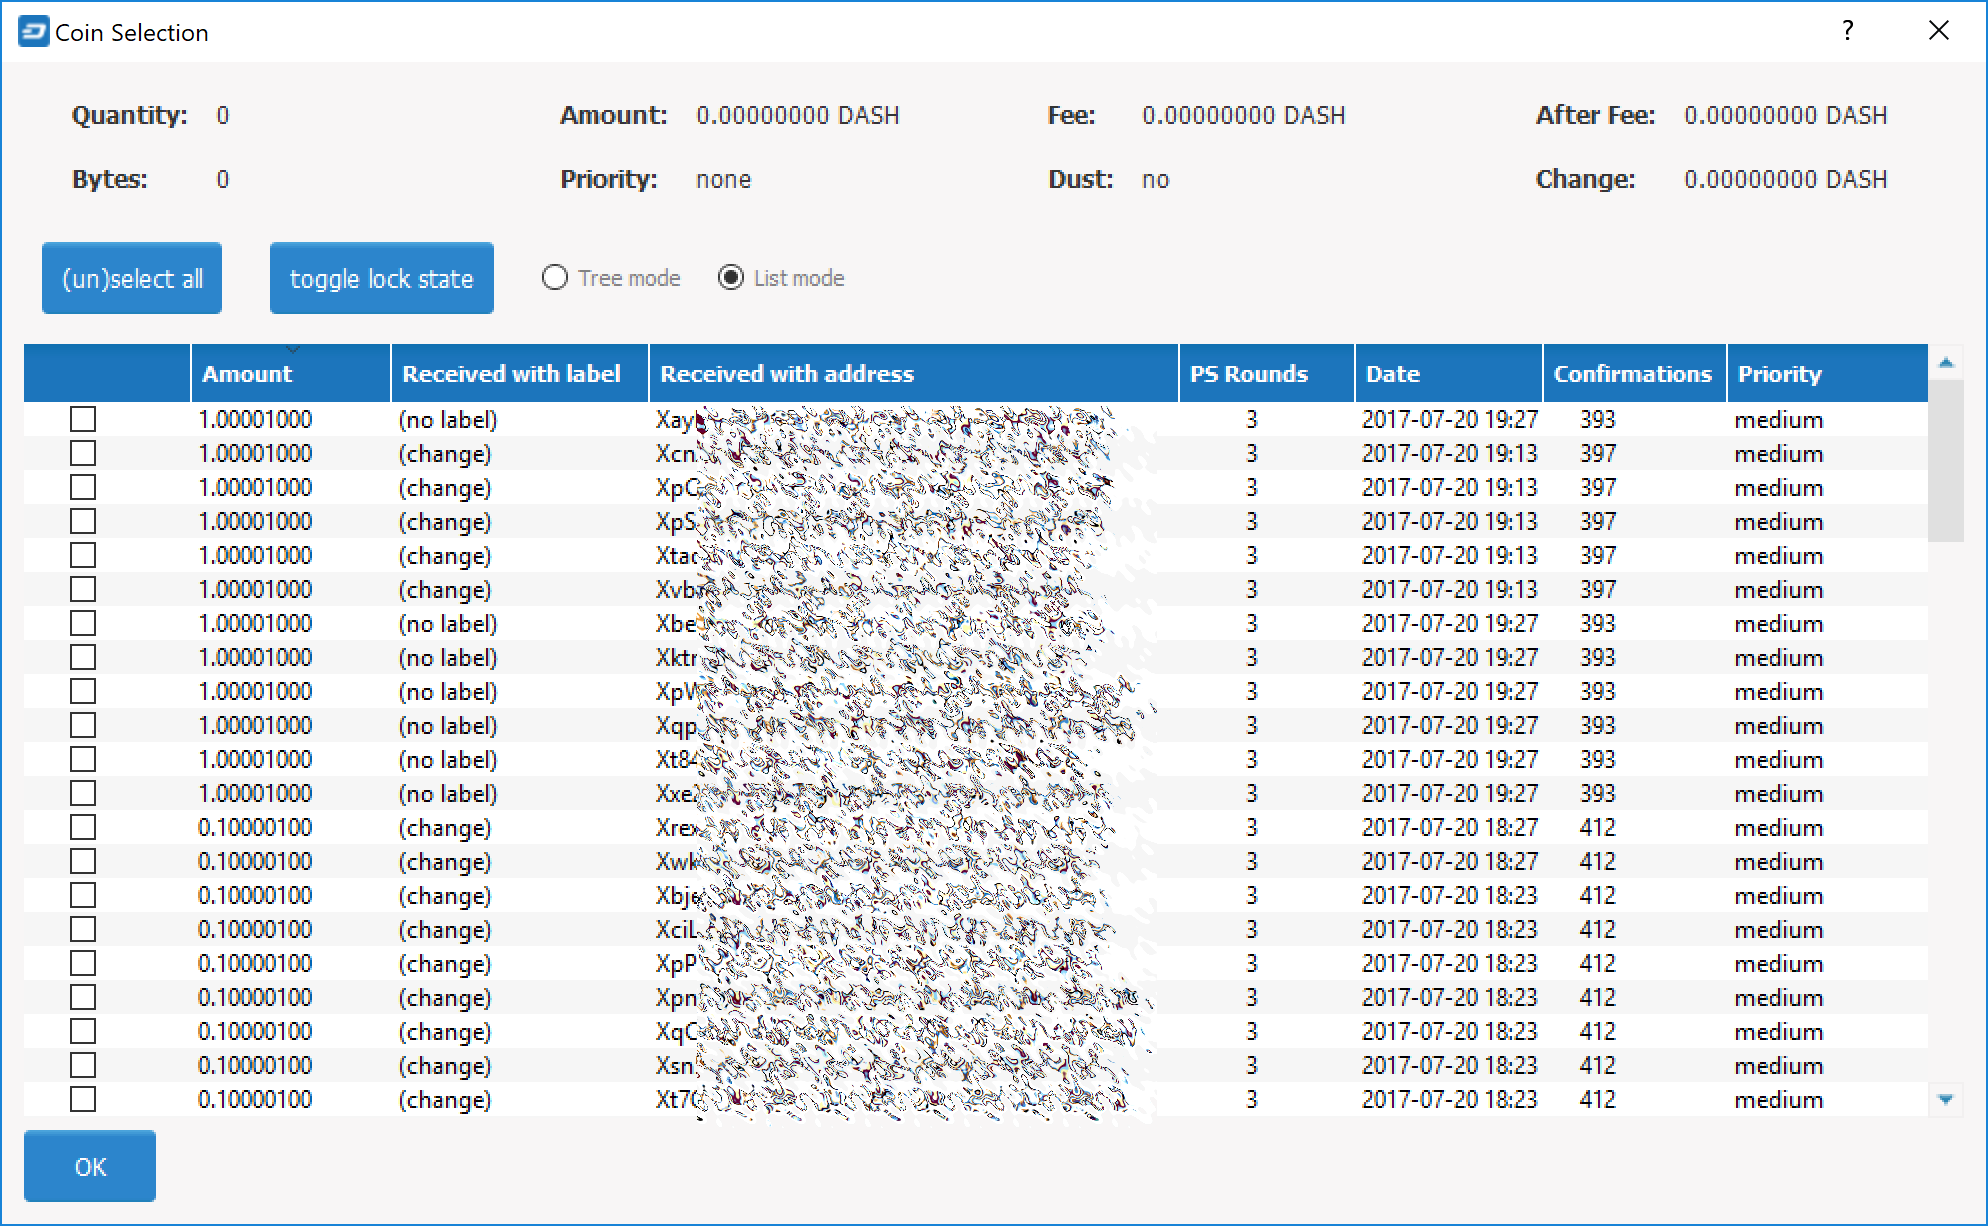Image resolution: width=1988 pixels, height=1226 pixels.
Task: Click the Change value 0.00000000 DASH
Action: click(x=1786, y=179)
